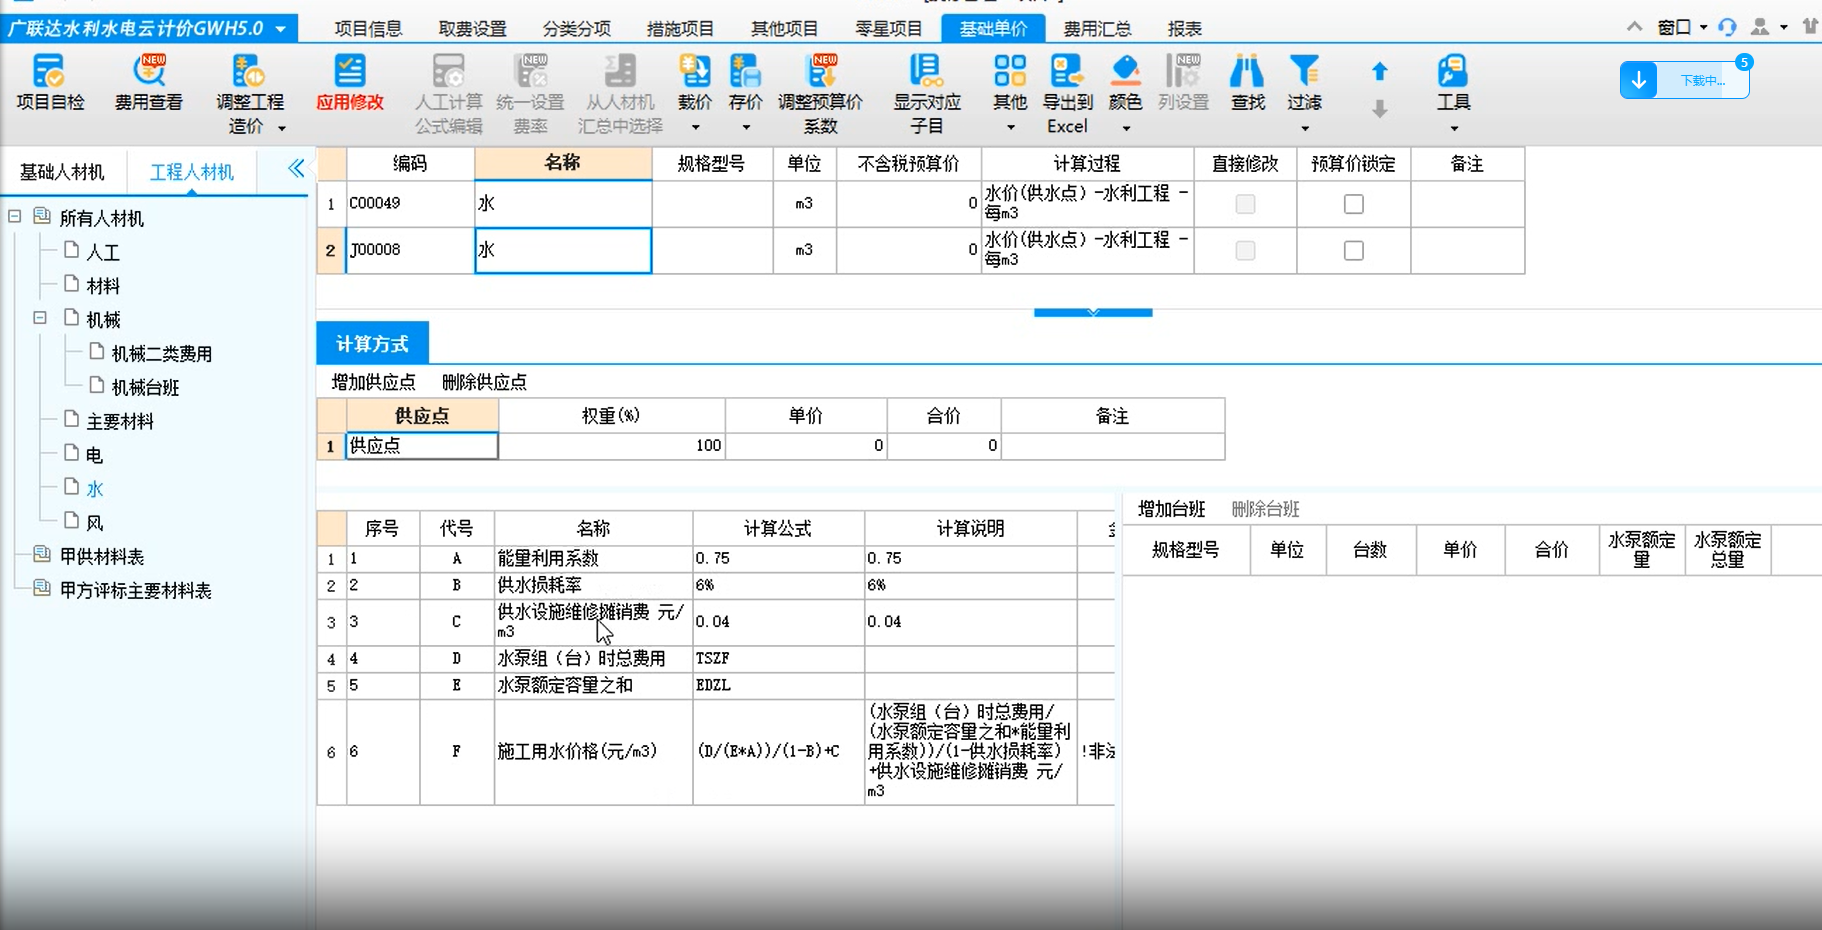Switch to the 项目信息 tab
The height and width of the screenshot is (930, 1822).
click(368, 29)
